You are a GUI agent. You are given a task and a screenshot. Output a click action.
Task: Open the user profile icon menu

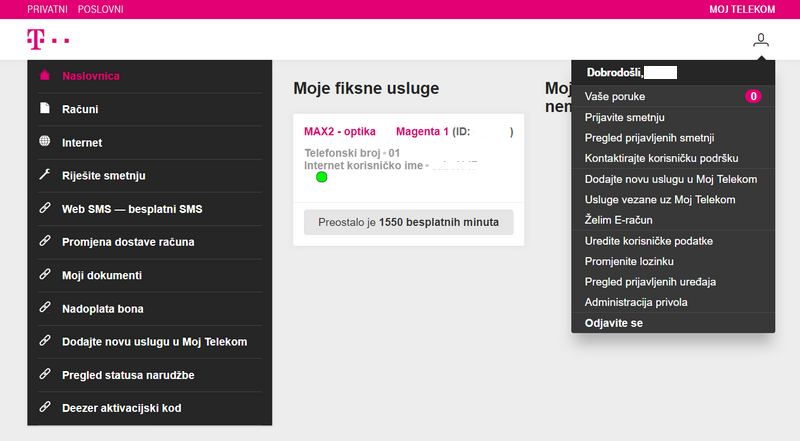coord(761,40)
